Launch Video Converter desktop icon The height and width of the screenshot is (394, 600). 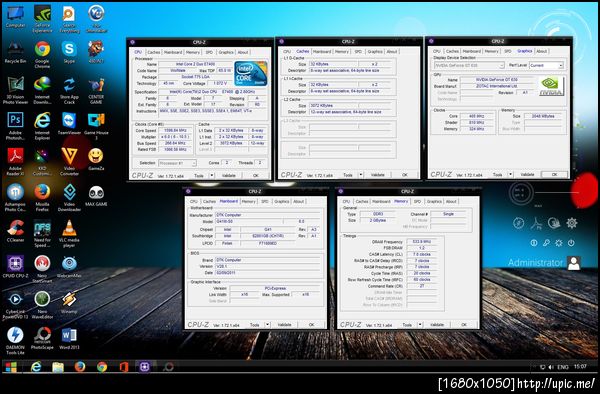point(69,162)
